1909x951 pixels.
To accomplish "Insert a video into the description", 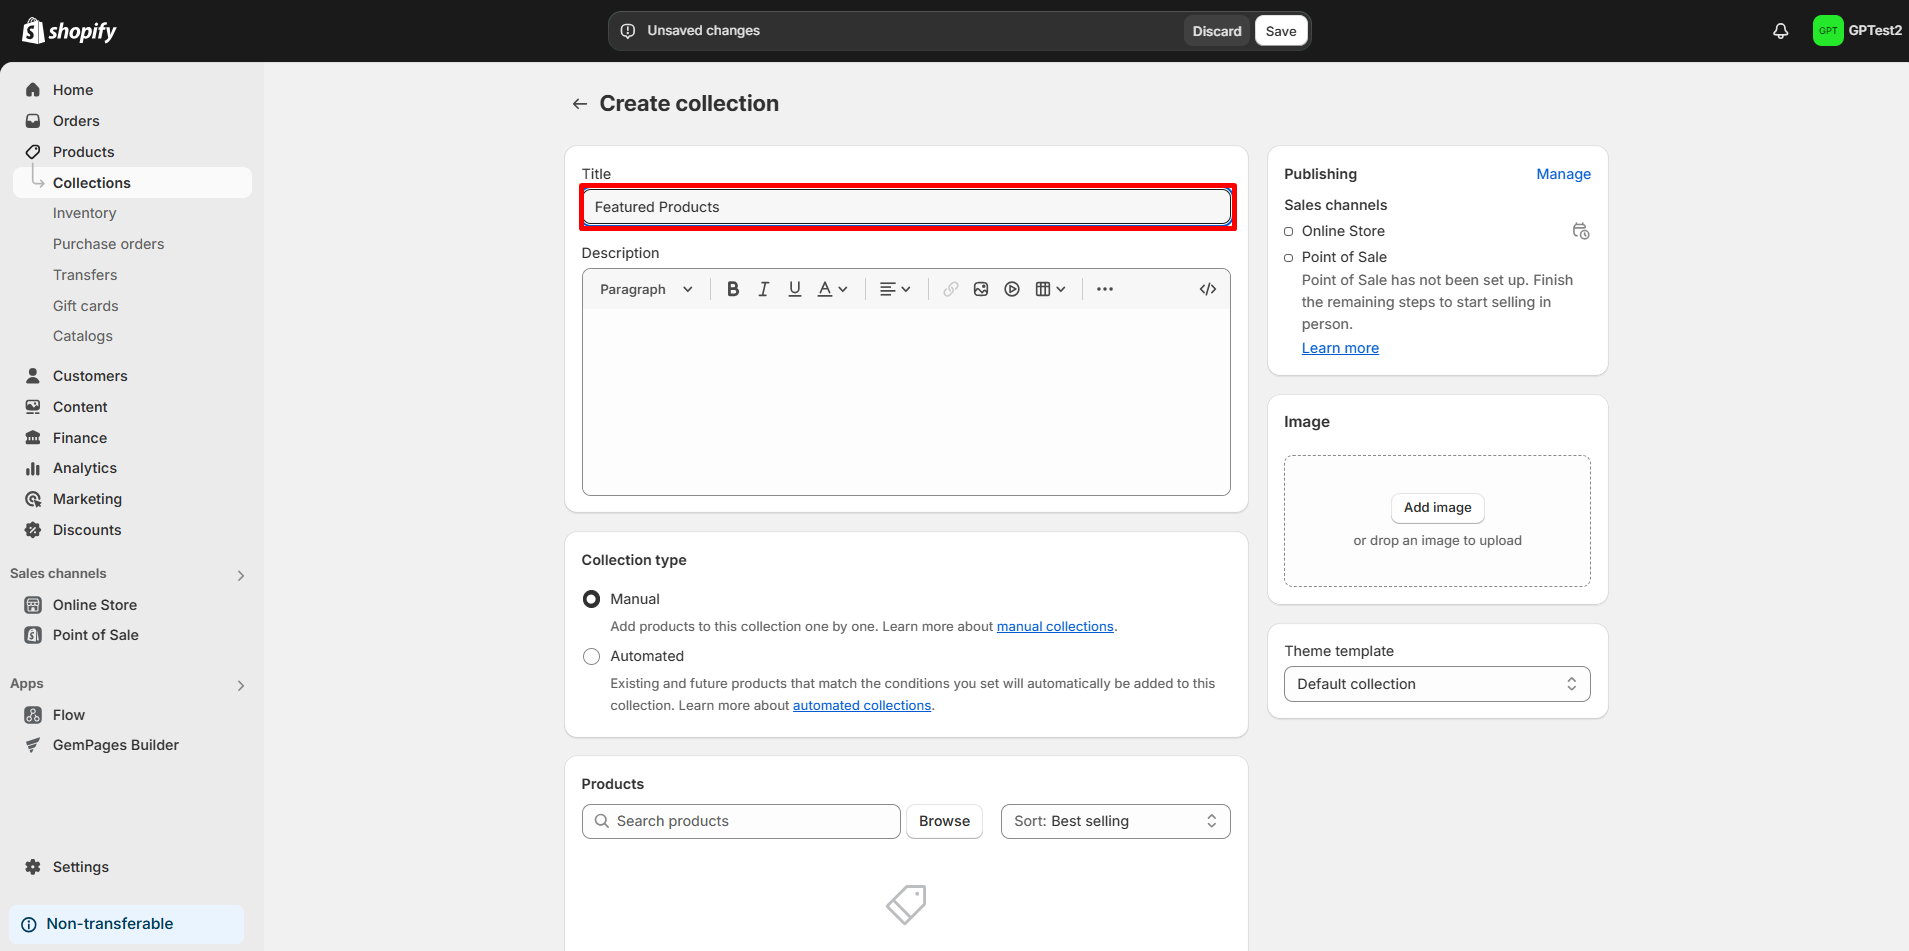I will (1012, 288).
